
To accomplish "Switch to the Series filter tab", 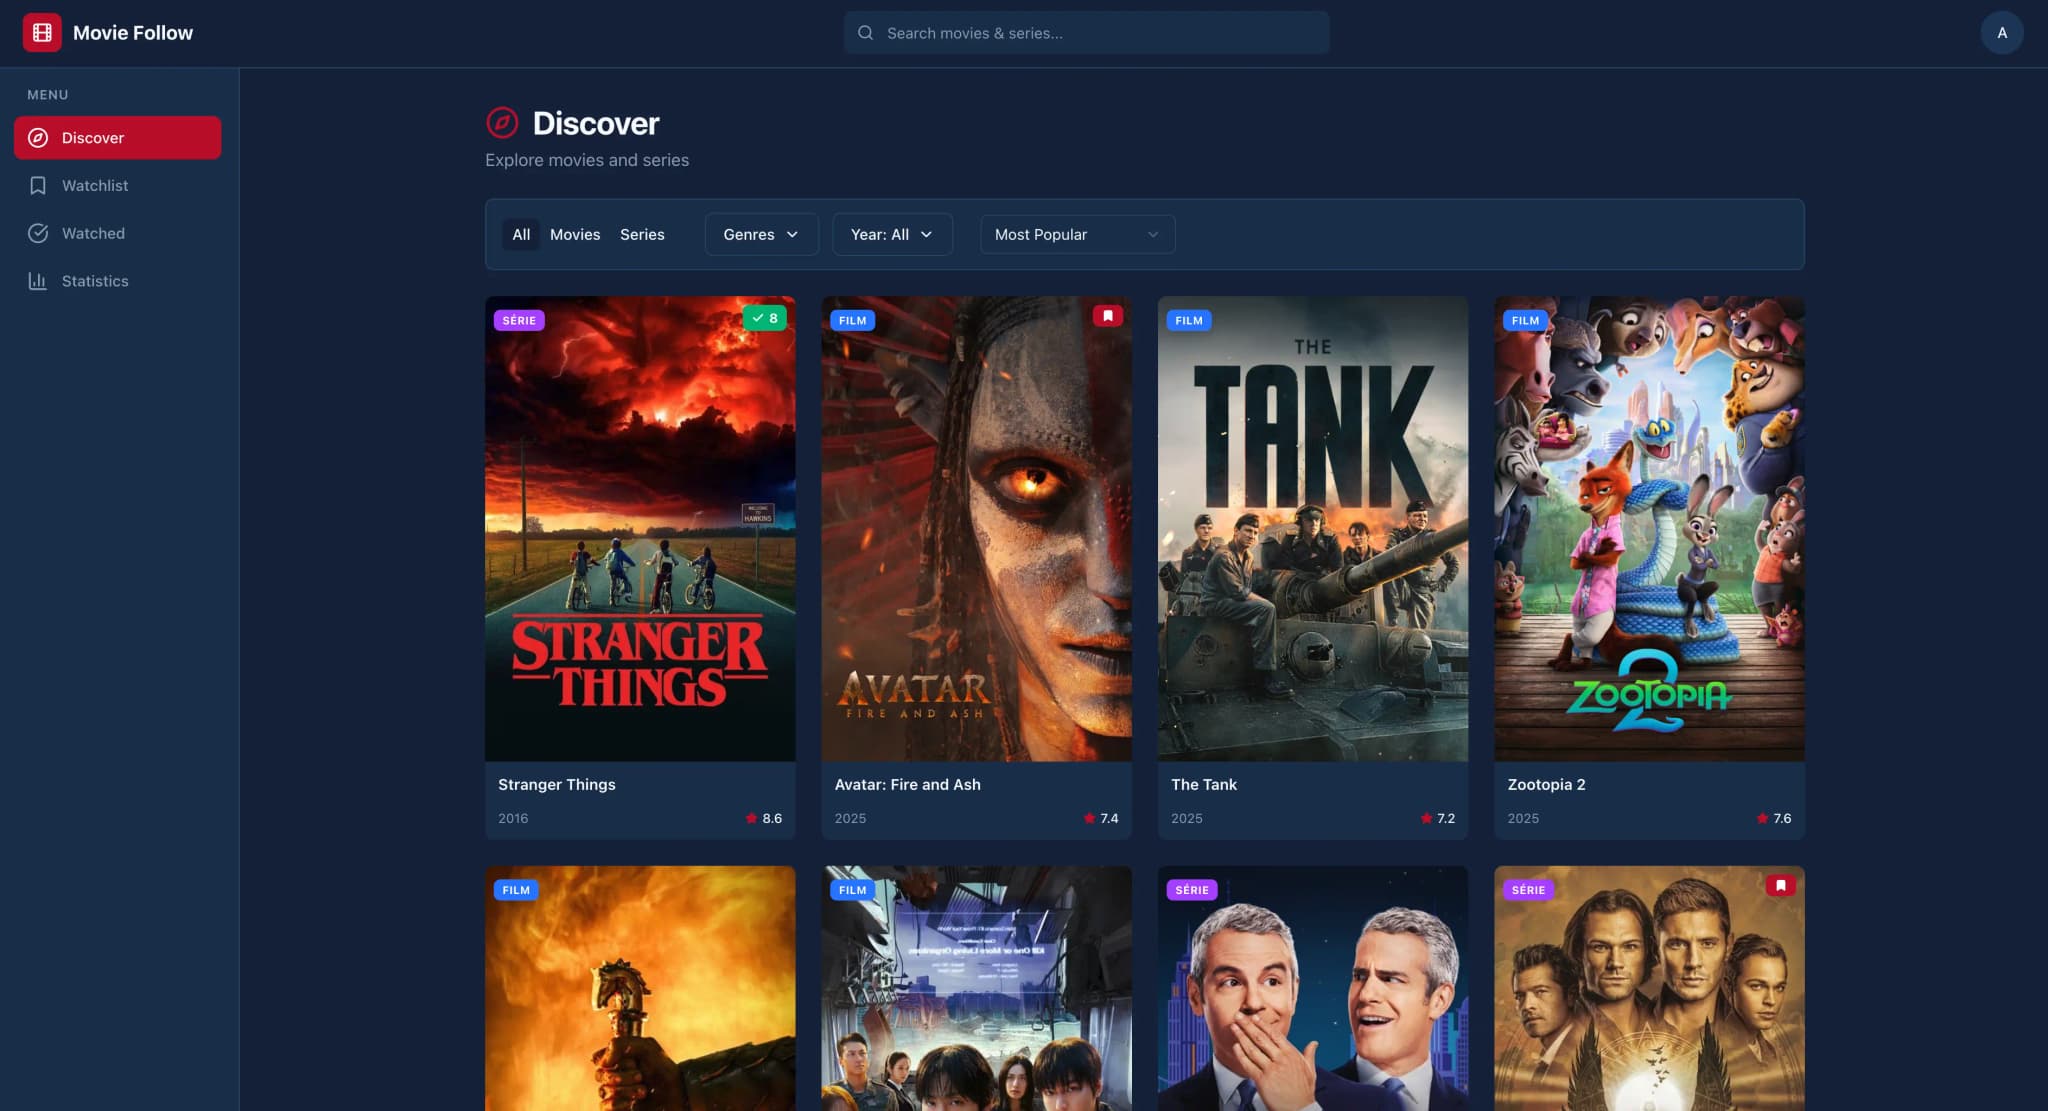I will tap(642, 234).
